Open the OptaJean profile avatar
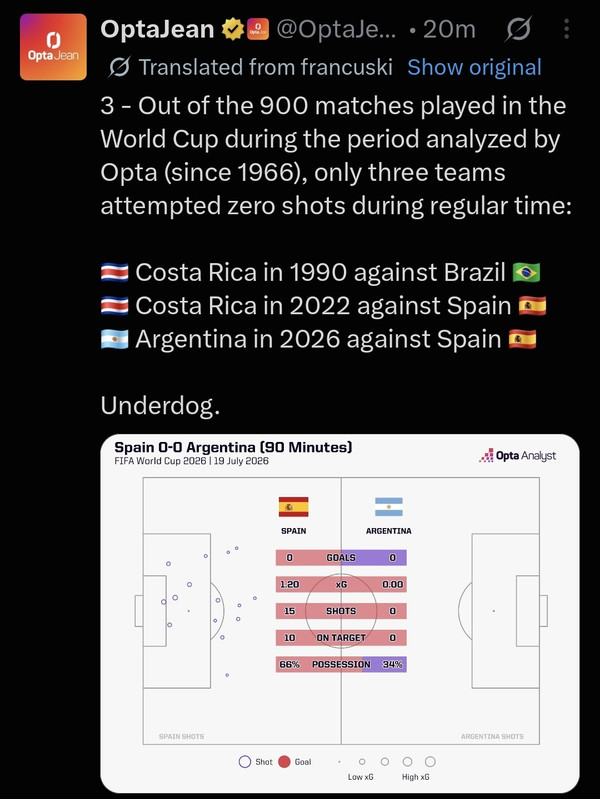The height and width of the screenshot is (799, 600). tap(53, 47)
